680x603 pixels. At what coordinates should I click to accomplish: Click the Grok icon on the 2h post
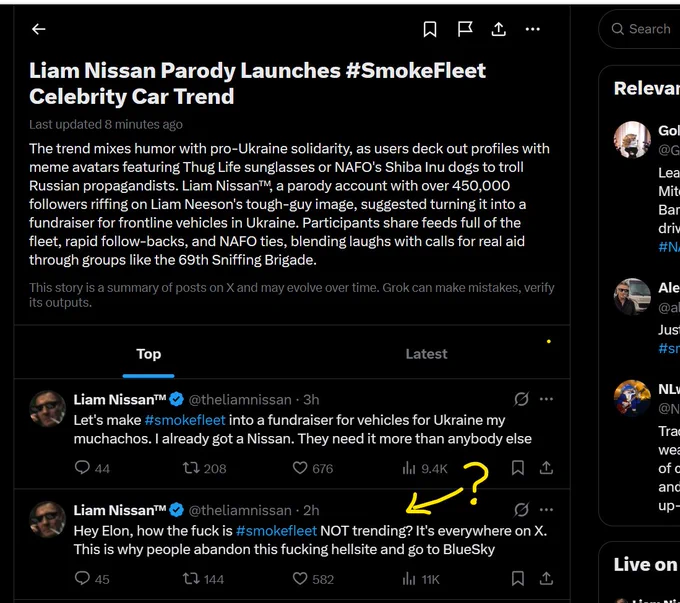[x=521, y=510]
